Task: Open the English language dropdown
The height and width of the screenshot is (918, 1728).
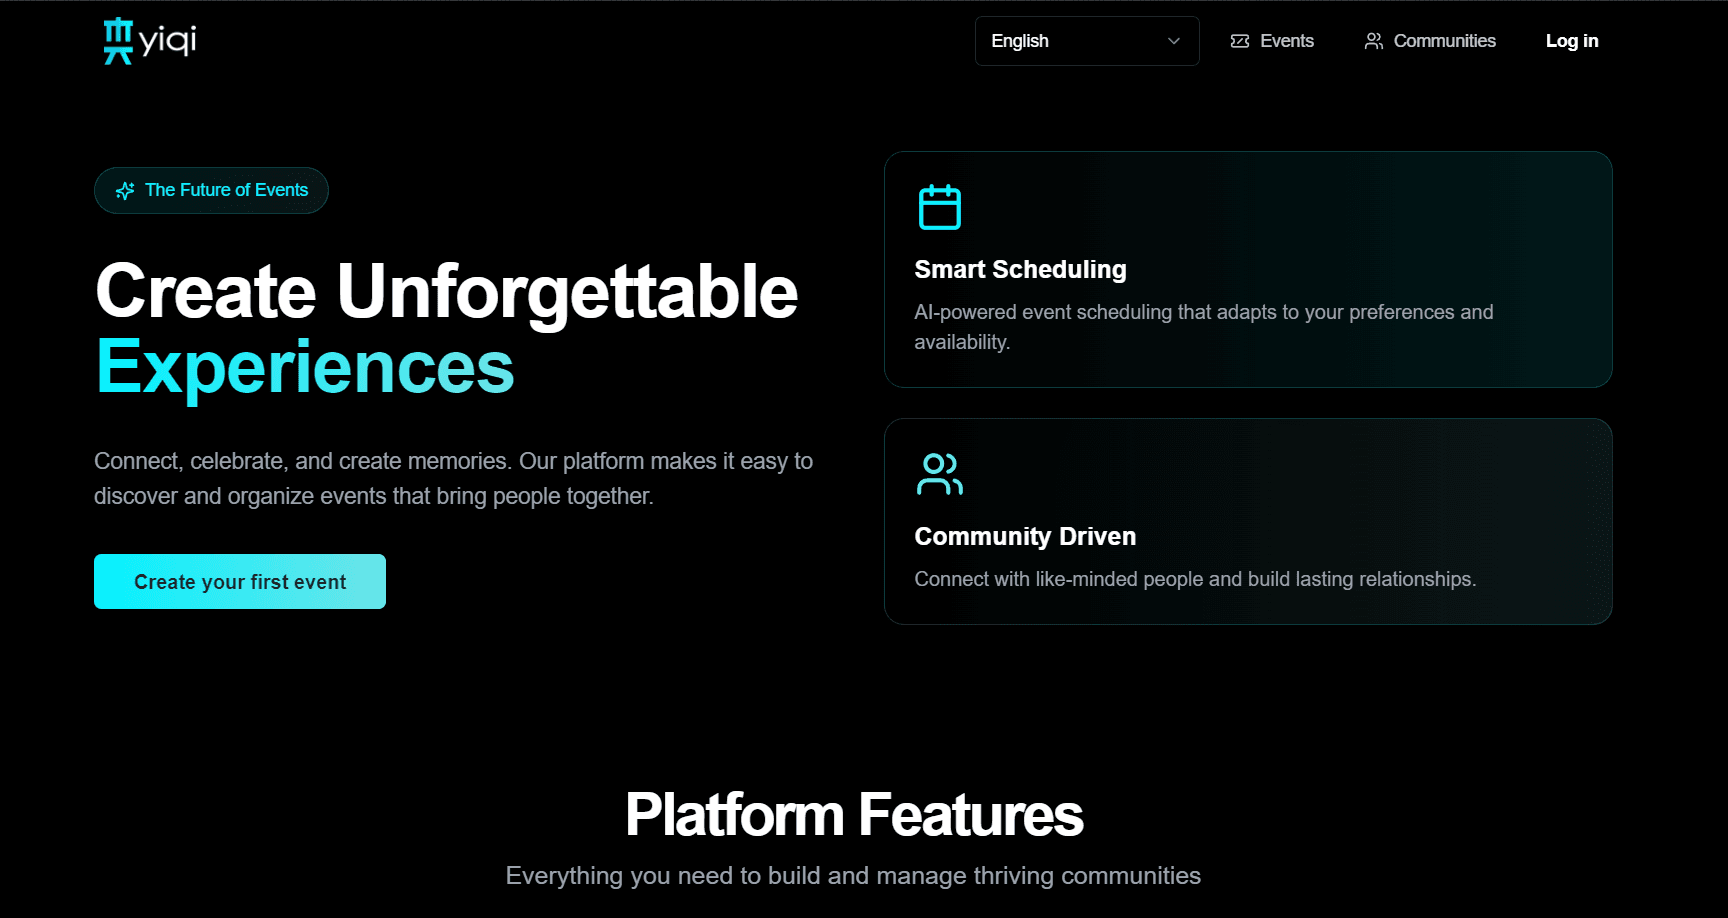Action: 1085,41
